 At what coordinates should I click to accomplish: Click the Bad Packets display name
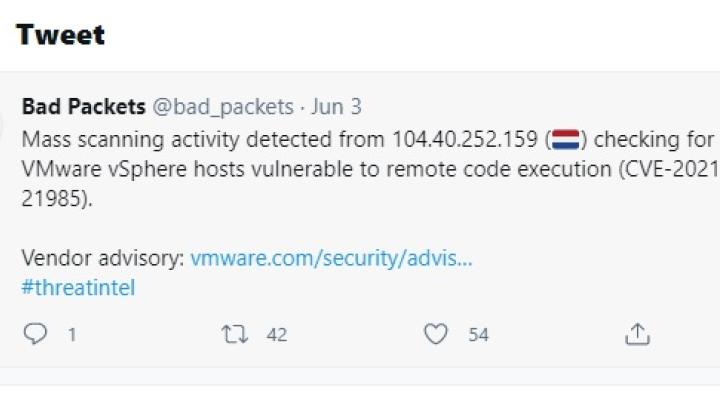pos(84,107)
